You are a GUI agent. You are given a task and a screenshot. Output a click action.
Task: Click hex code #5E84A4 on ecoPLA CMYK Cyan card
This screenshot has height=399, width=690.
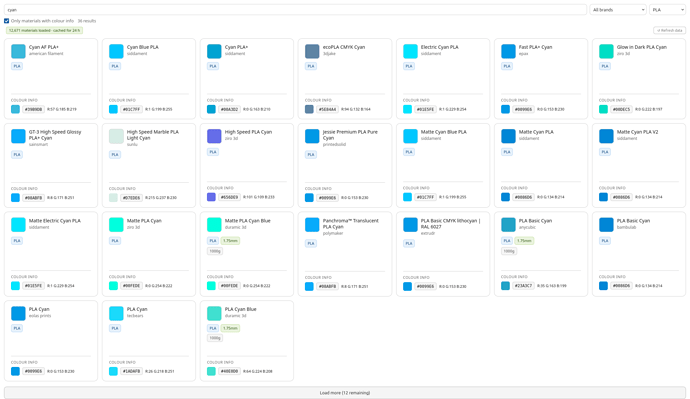coord(327,109)
